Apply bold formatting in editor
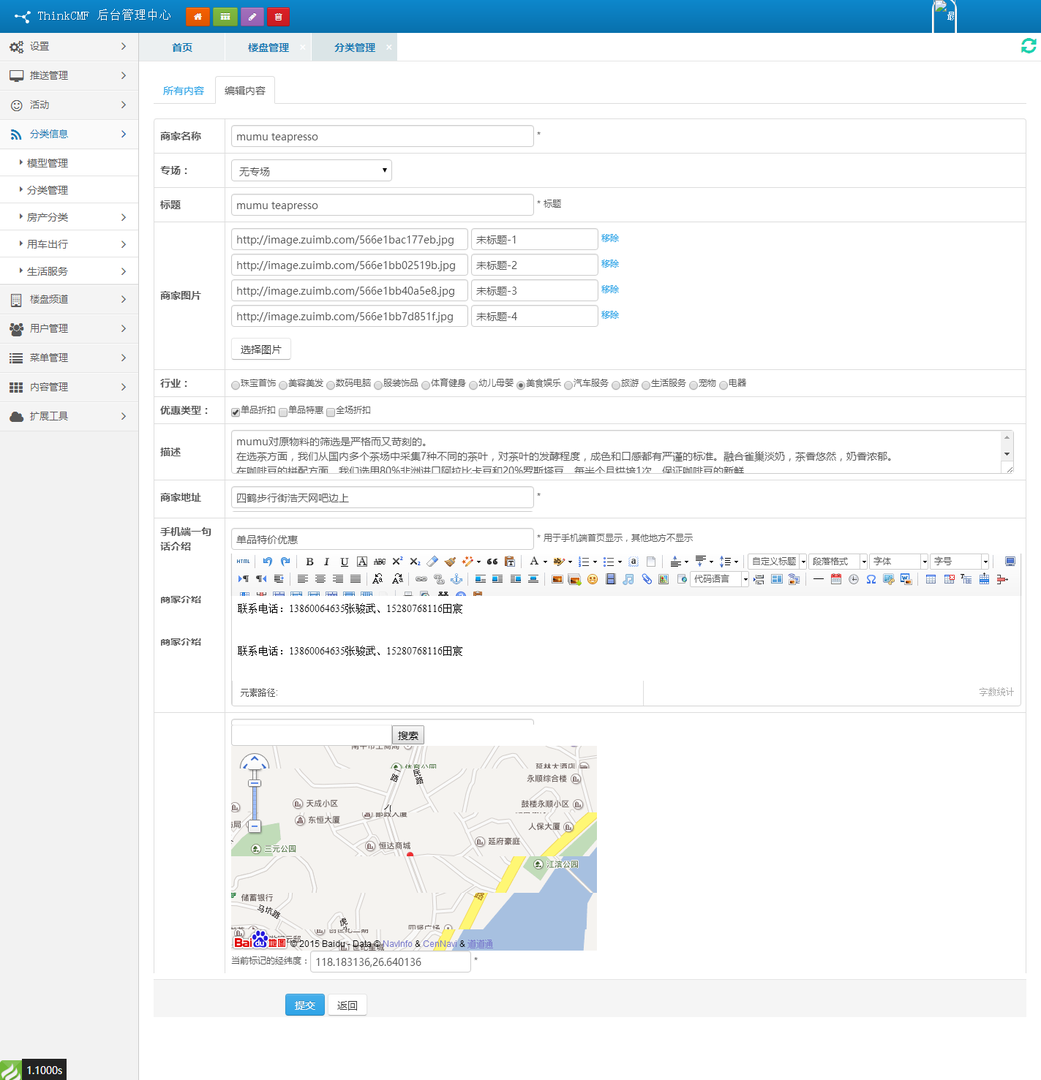This screenshot has width=1041, height=1080. pyautogui.click(x=309, y=561)
